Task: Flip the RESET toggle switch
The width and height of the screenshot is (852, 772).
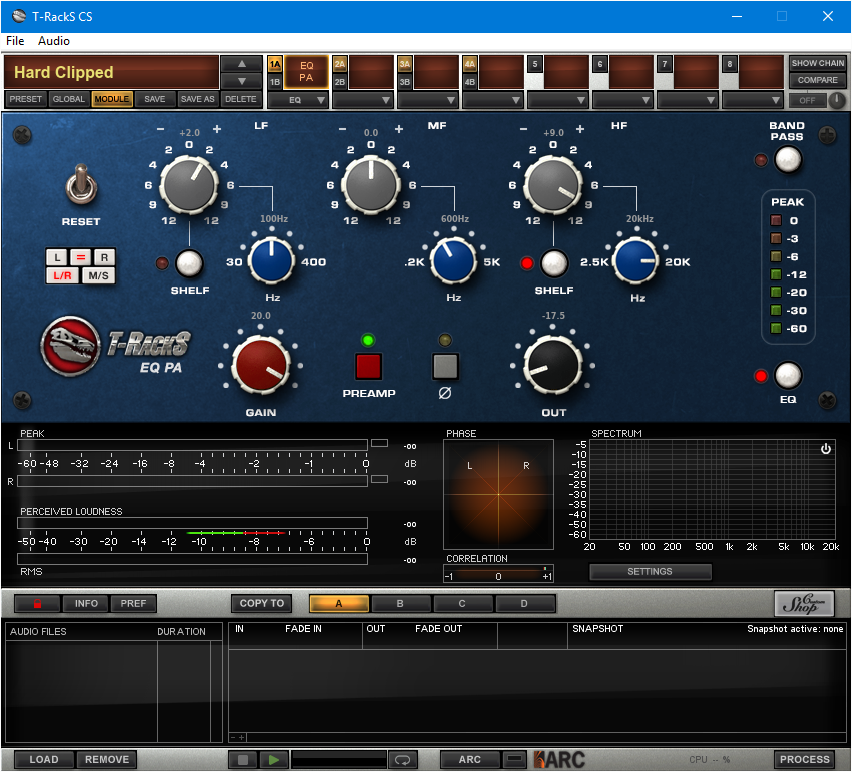Action: [x=82, y=185]
